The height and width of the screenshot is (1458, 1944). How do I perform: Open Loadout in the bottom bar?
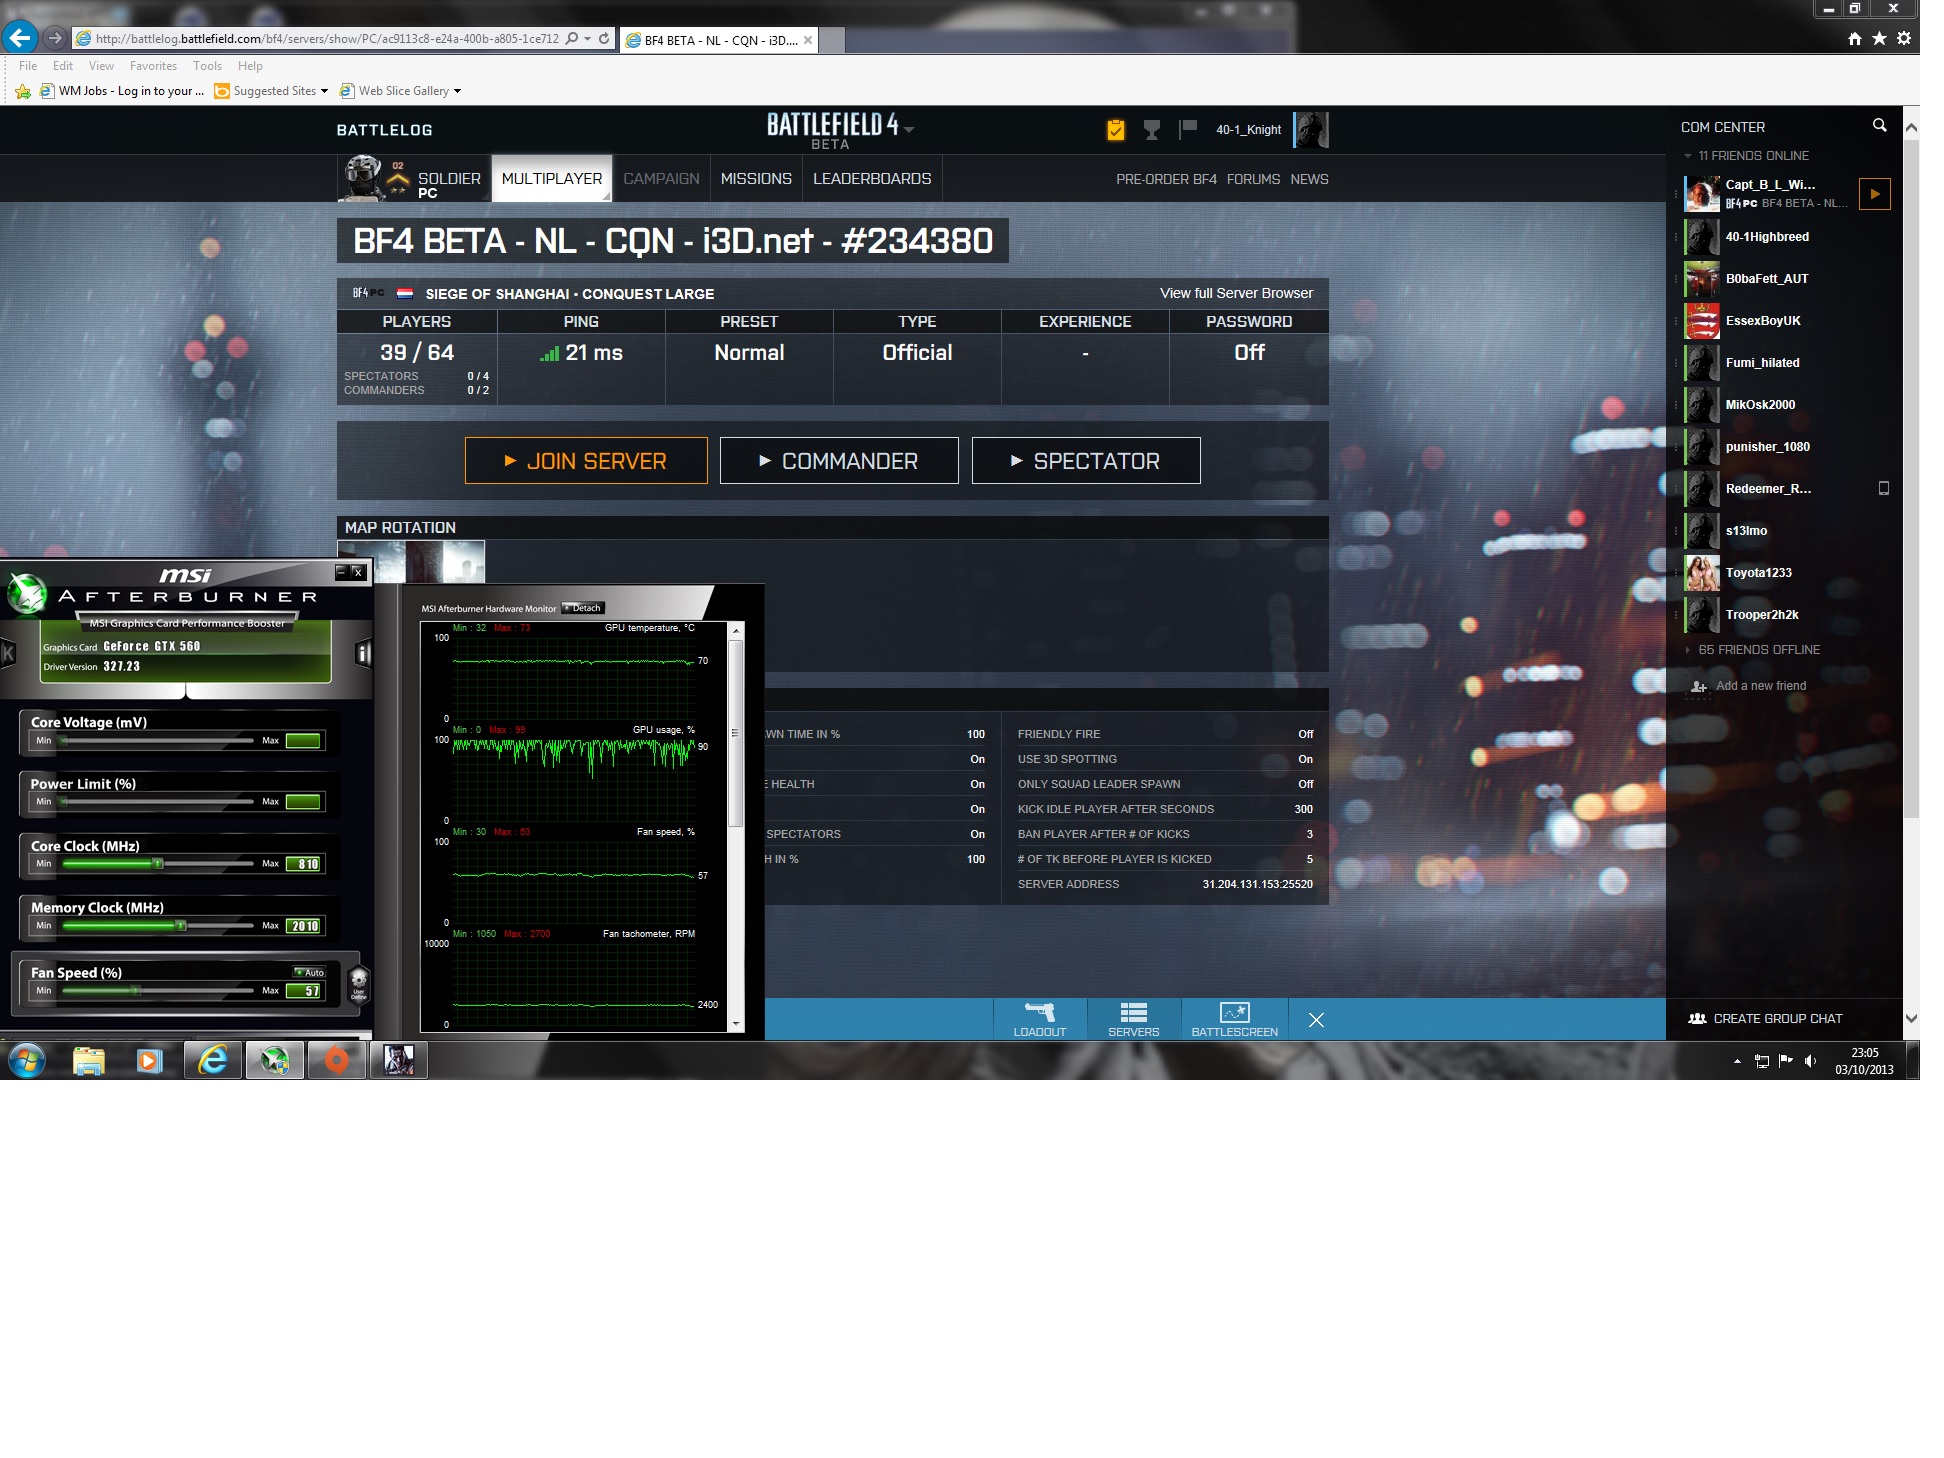tap(1040, 1019)
